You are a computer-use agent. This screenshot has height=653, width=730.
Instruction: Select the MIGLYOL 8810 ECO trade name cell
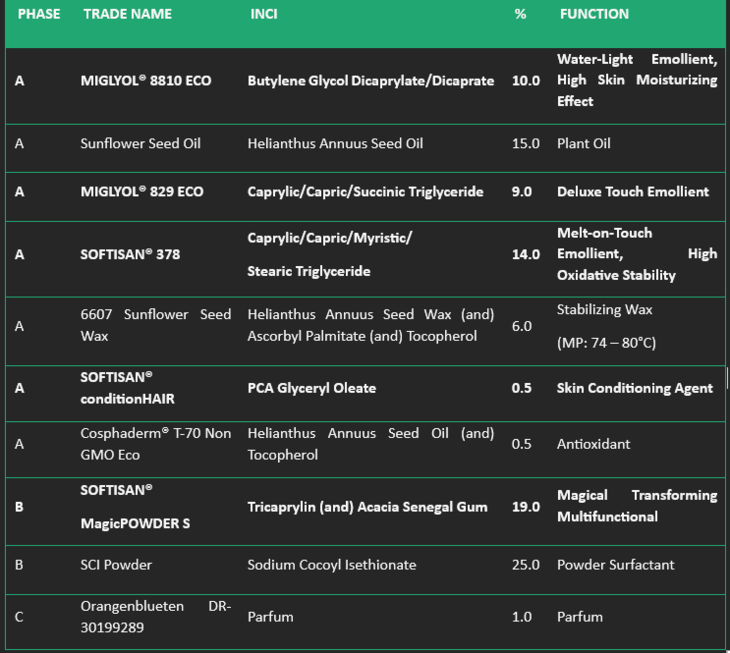(x=146, y=81)
